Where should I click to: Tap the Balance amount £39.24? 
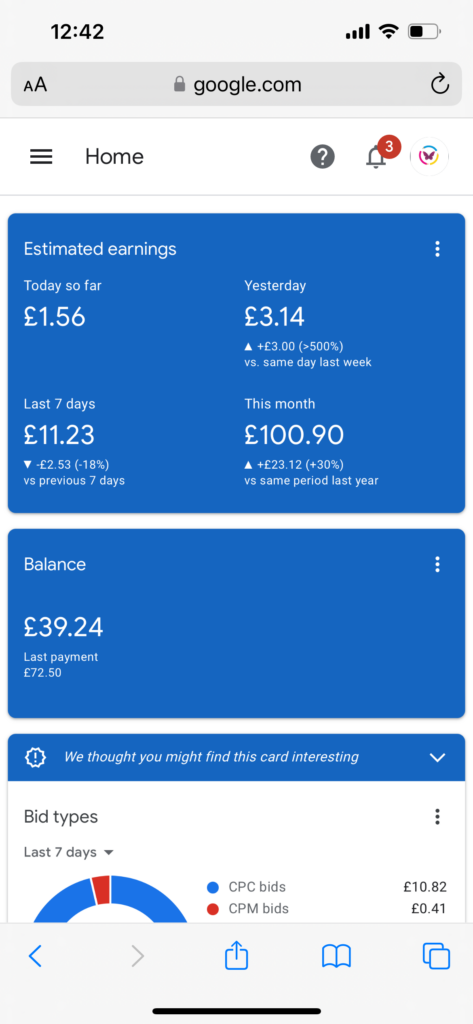[x=63, y=628]
